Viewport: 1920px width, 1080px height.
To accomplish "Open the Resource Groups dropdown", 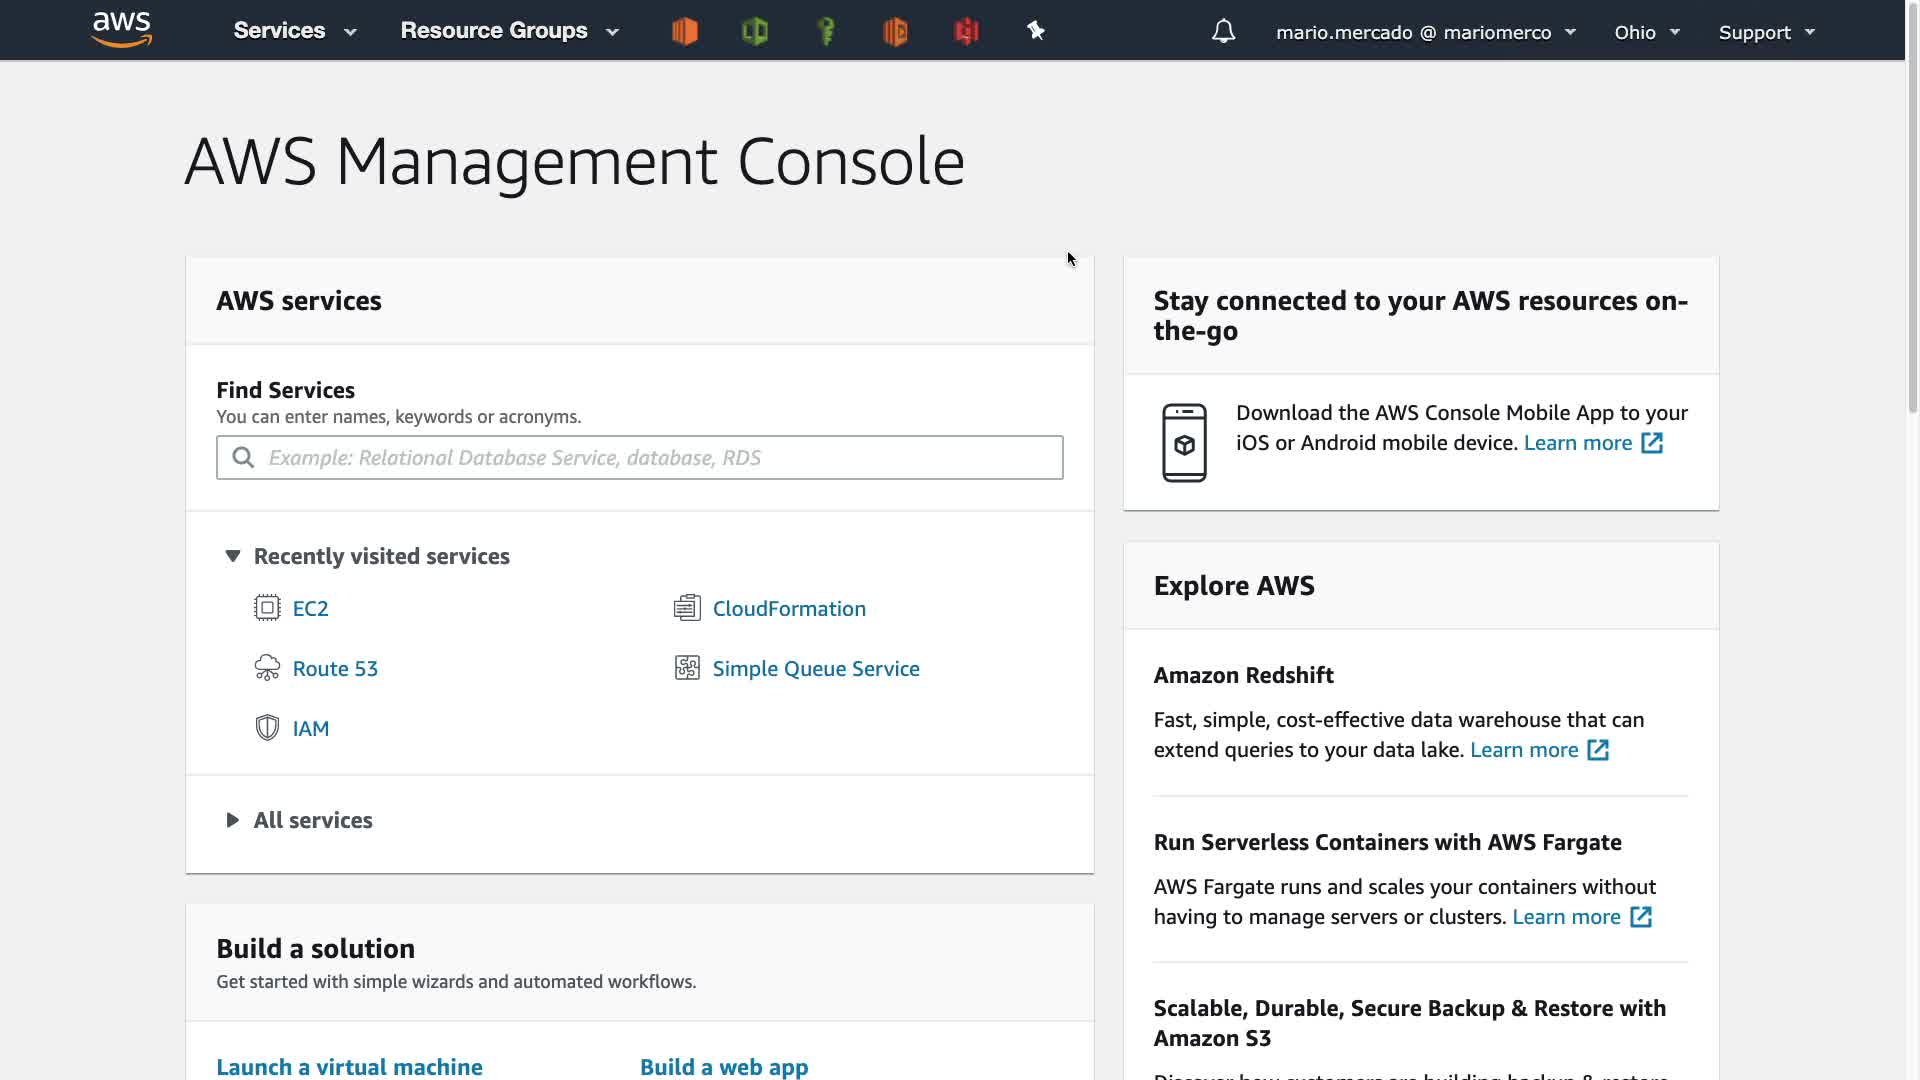I will click(509, 31).
